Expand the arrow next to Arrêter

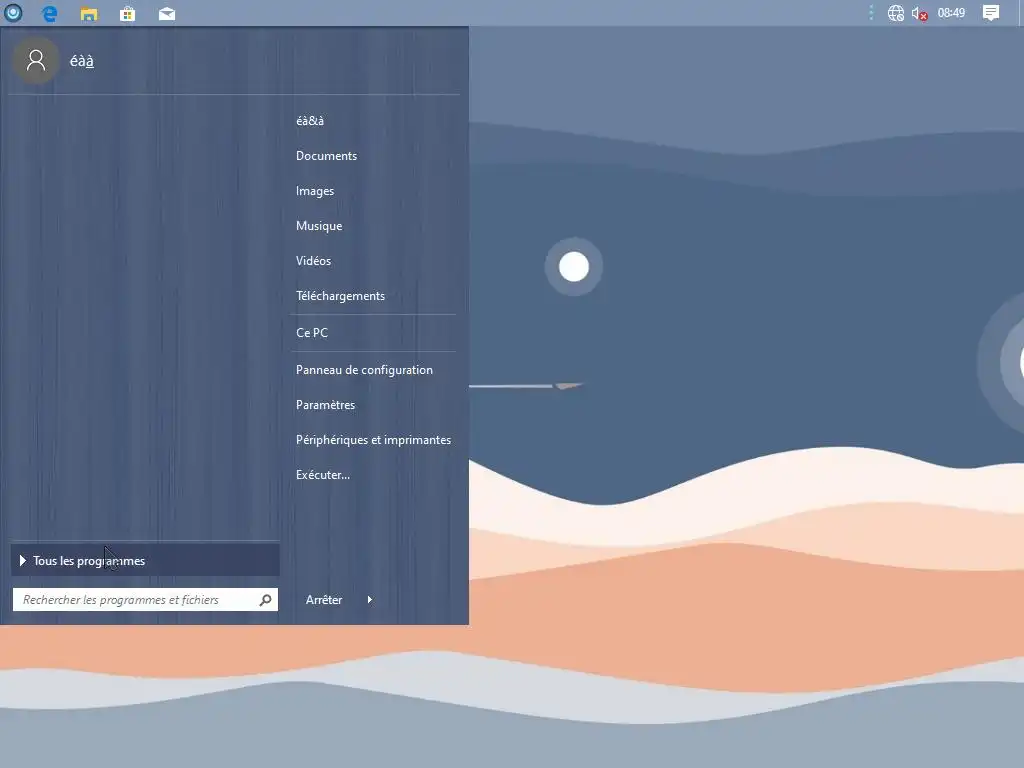(x=370, y=600)
